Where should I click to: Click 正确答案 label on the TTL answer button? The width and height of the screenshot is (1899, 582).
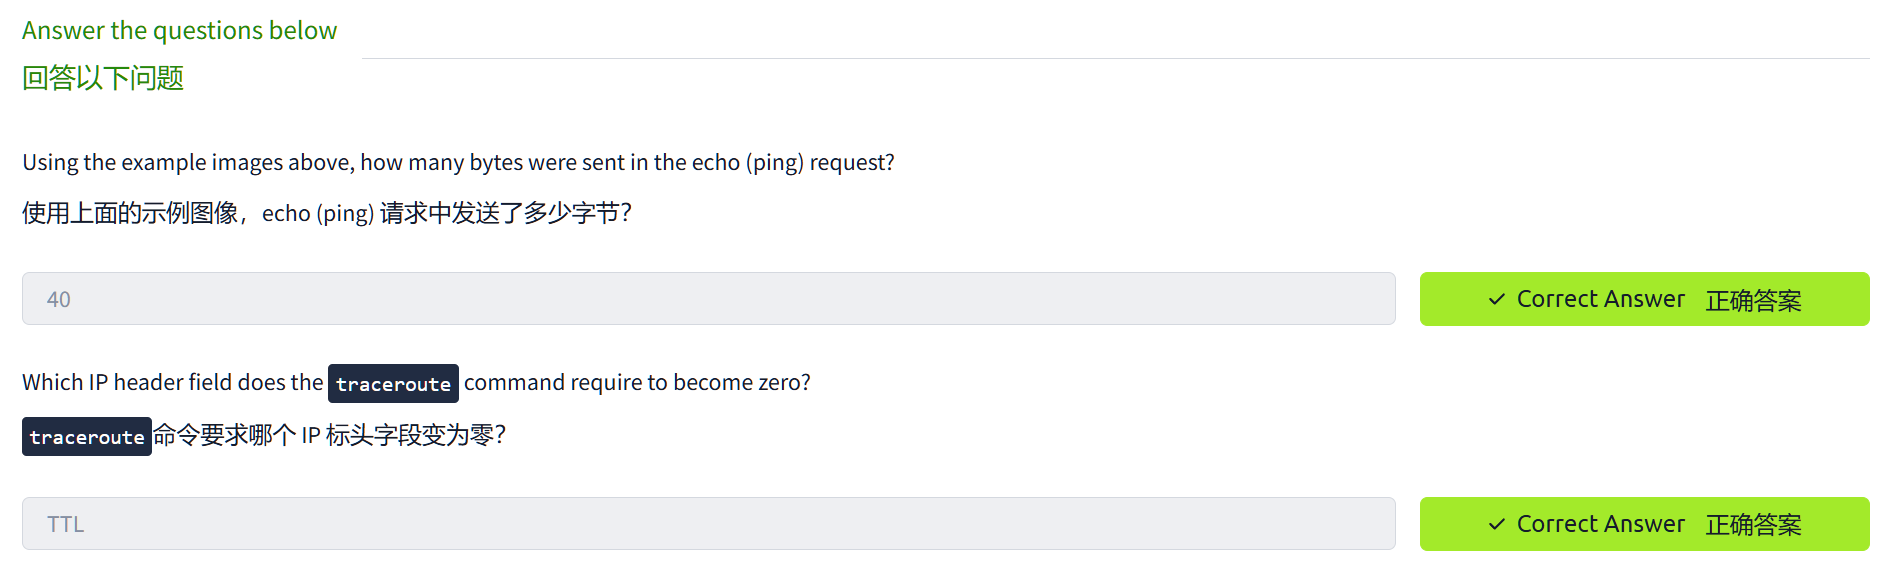[1753, 525]
